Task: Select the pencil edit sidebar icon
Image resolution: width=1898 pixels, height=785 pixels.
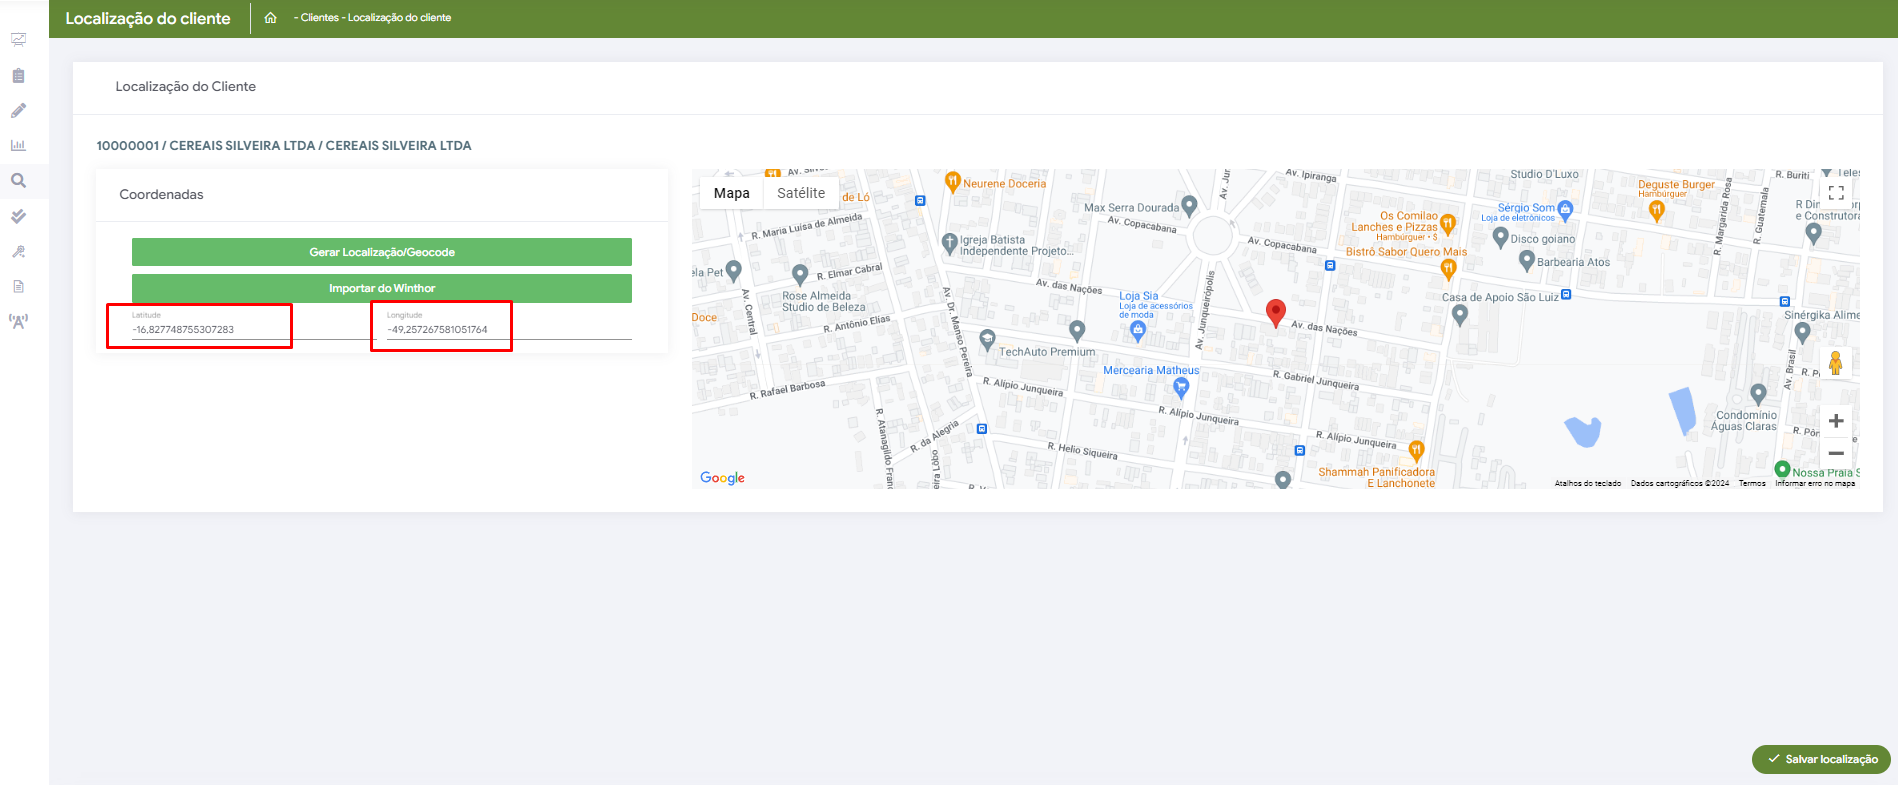Action: pos(18,111)
